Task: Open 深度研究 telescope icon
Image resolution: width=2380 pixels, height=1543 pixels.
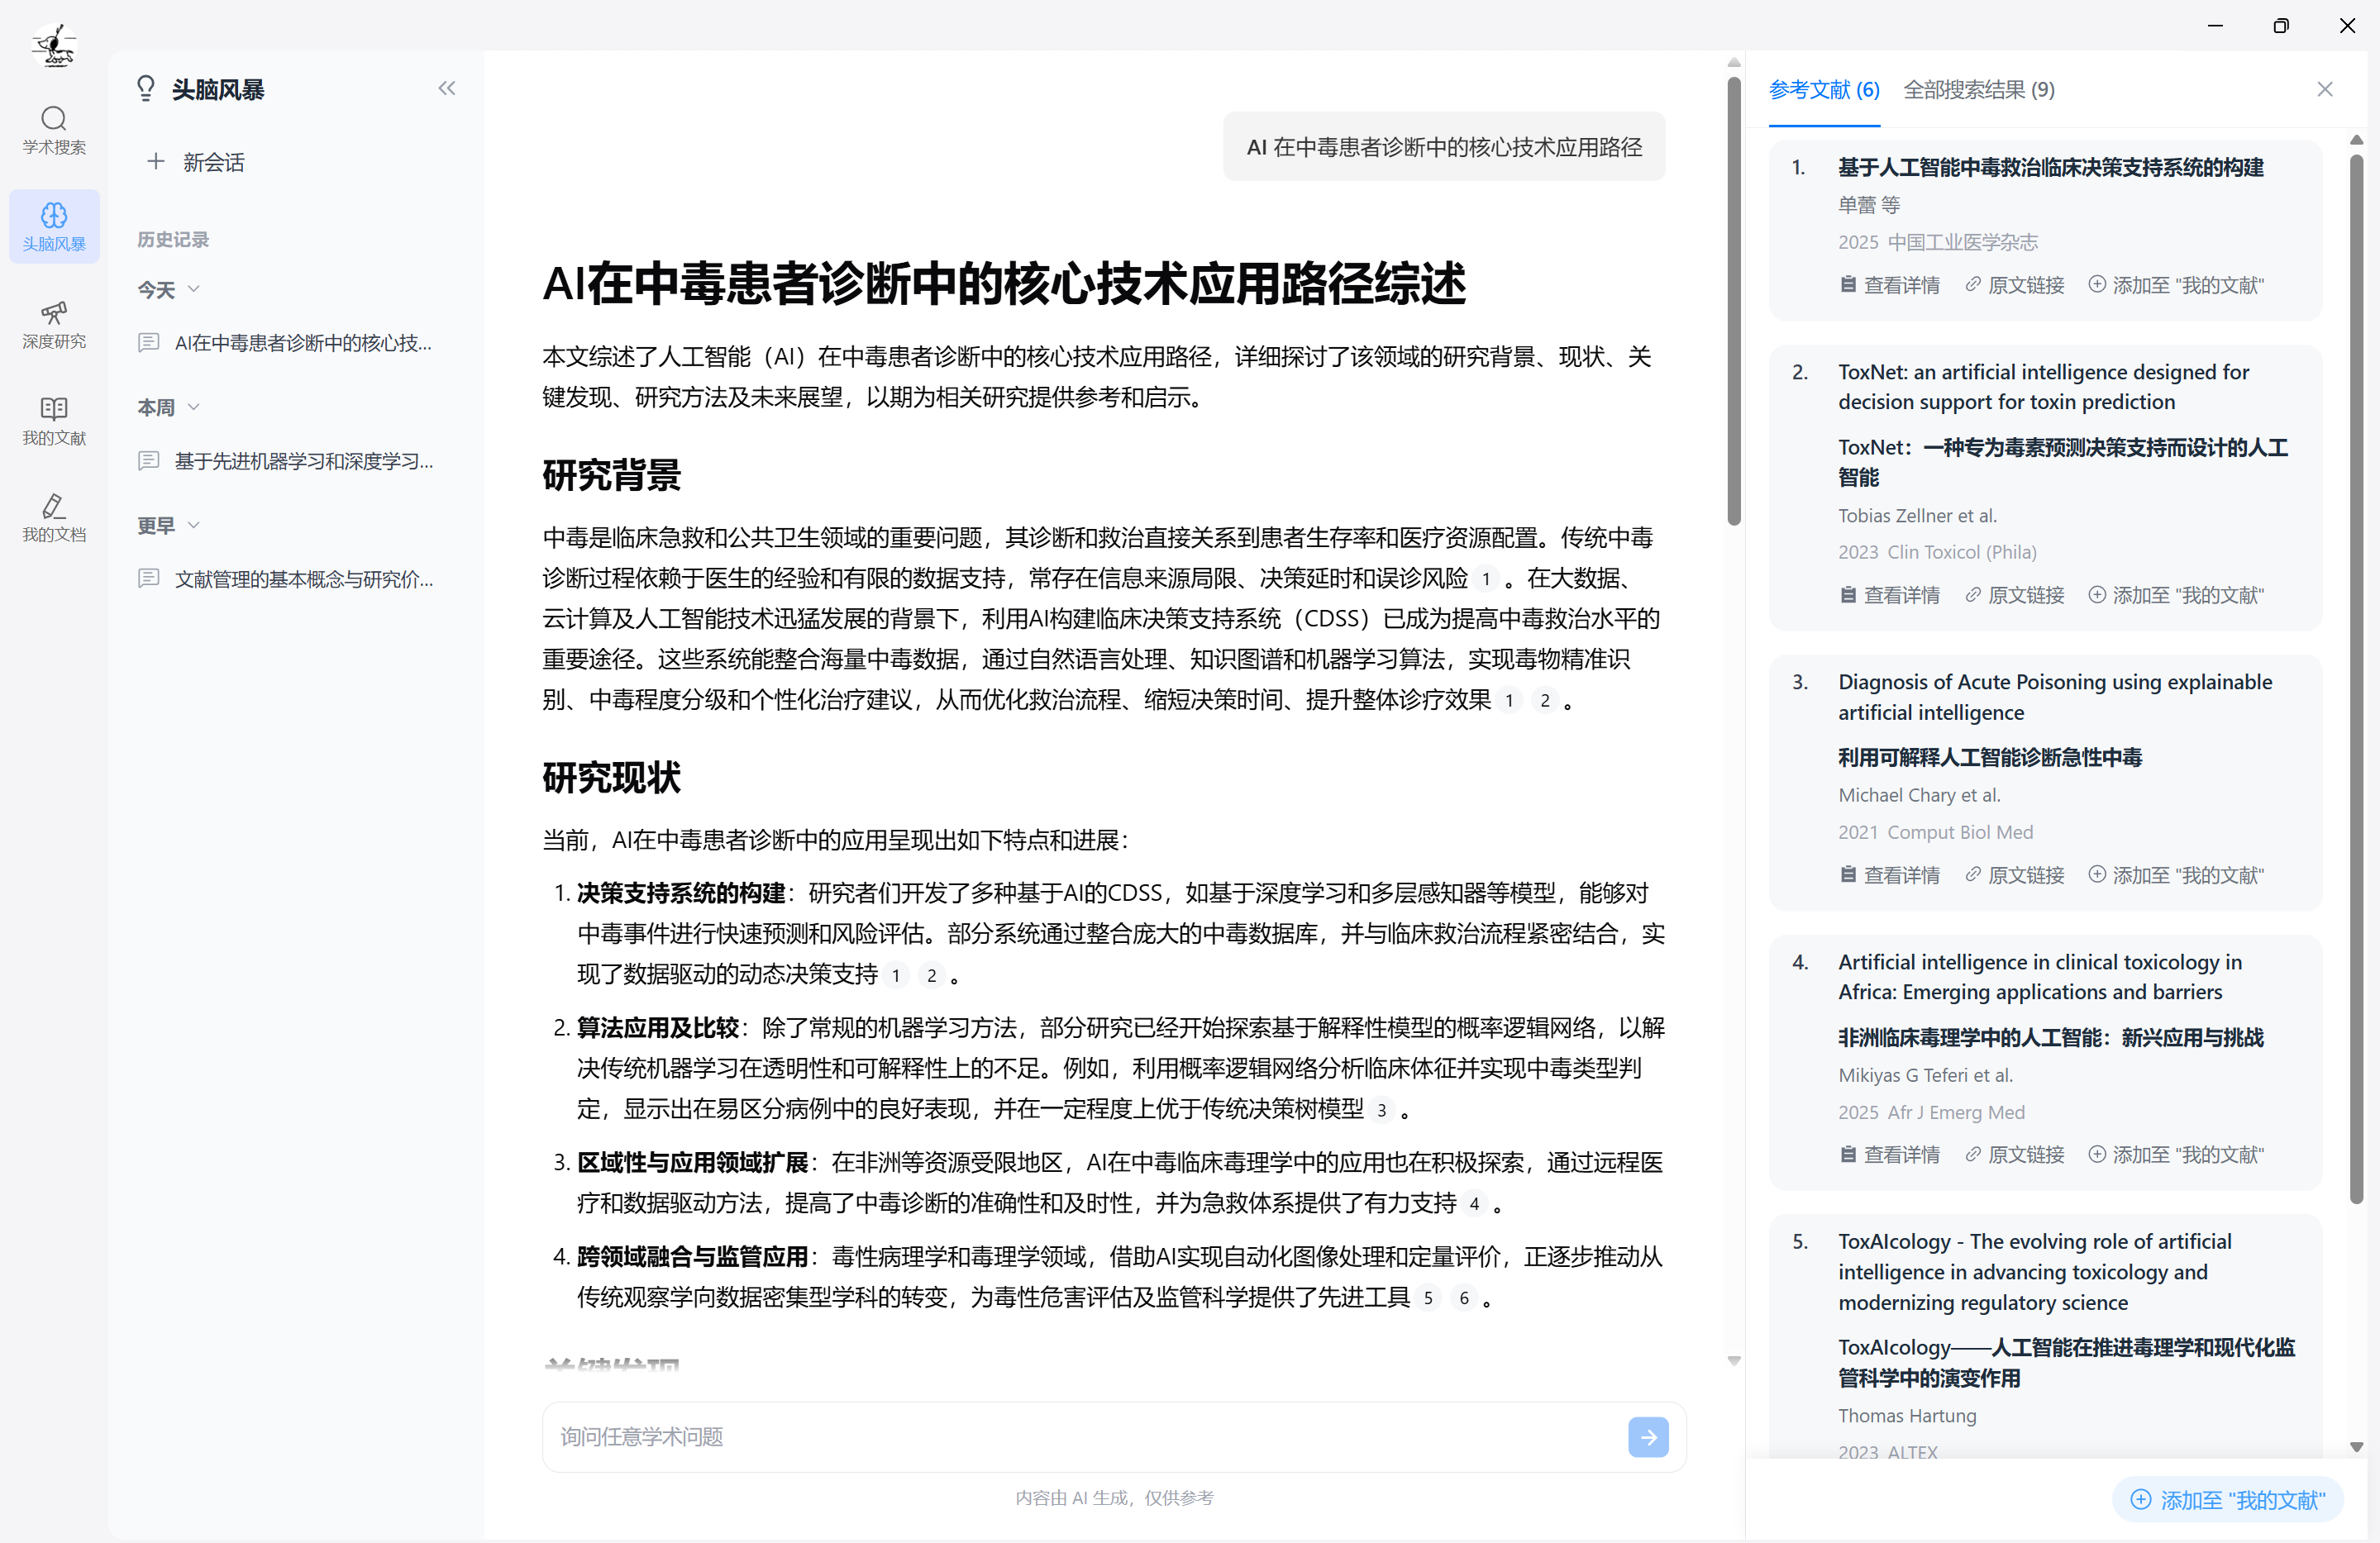Action: [54, 324]
